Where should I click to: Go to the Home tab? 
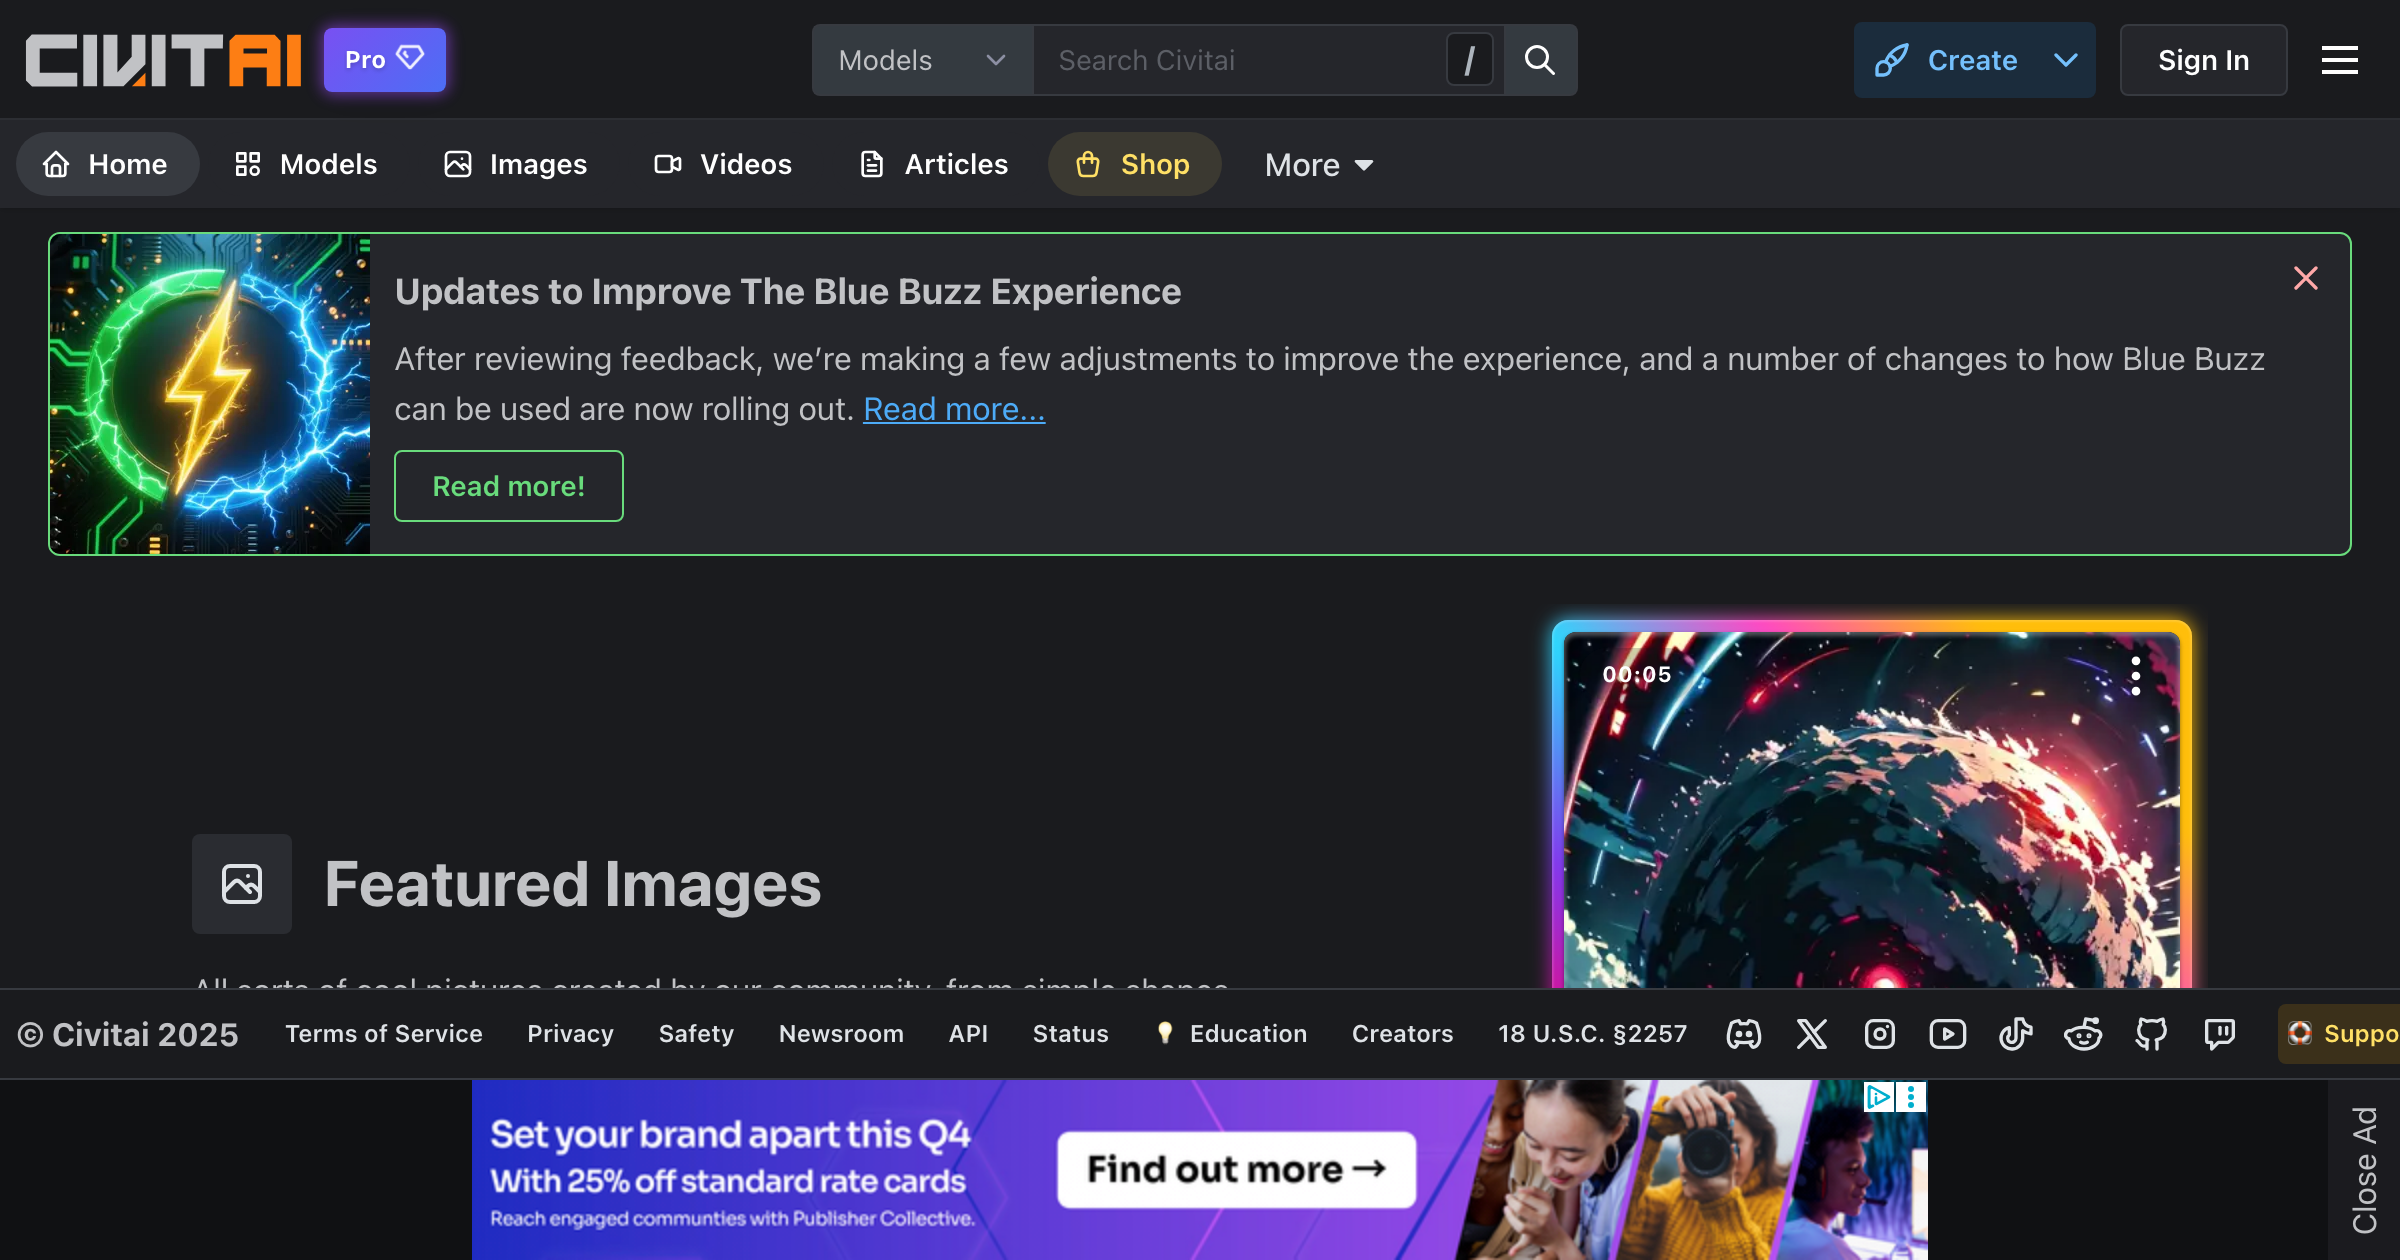pos(107,164)
